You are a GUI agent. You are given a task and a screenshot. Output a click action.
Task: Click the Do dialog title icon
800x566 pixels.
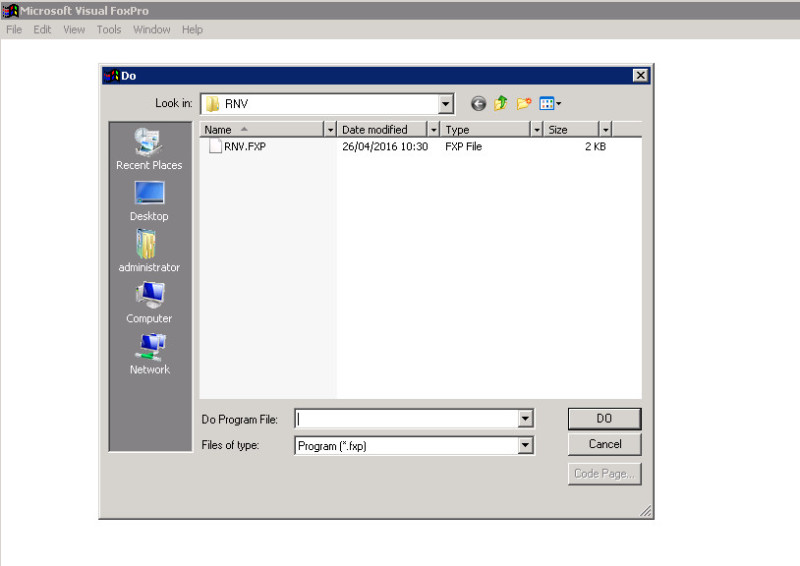pyautogui.click(x=111, y=76)
